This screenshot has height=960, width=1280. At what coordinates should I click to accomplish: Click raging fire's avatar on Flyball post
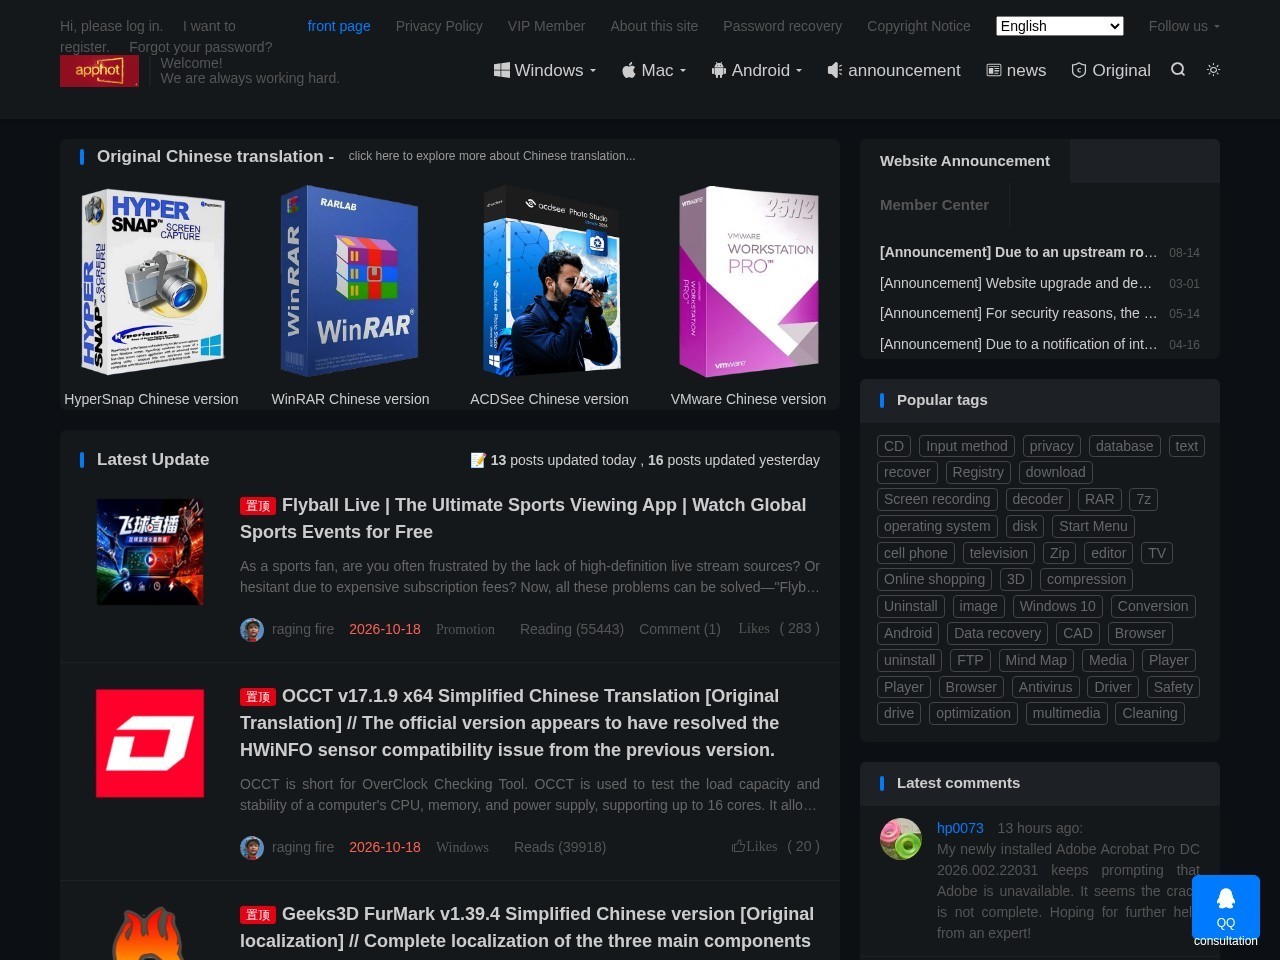[252, 630]
